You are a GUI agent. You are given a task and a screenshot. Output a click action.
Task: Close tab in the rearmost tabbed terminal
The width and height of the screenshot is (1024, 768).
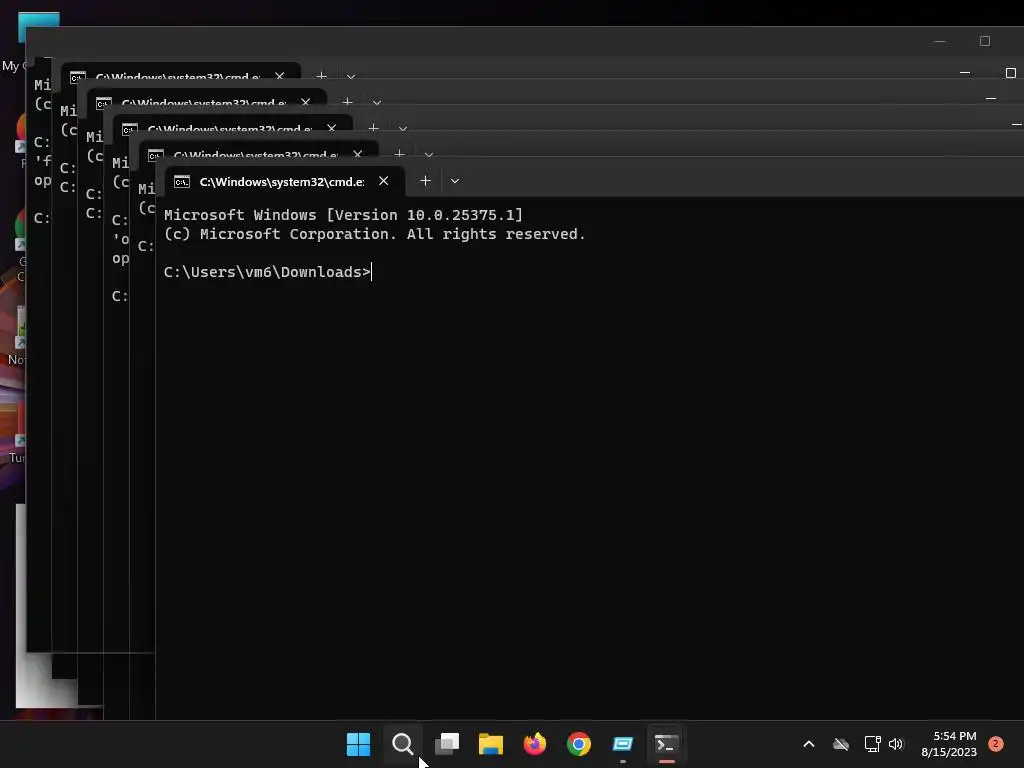click(280, 76)
